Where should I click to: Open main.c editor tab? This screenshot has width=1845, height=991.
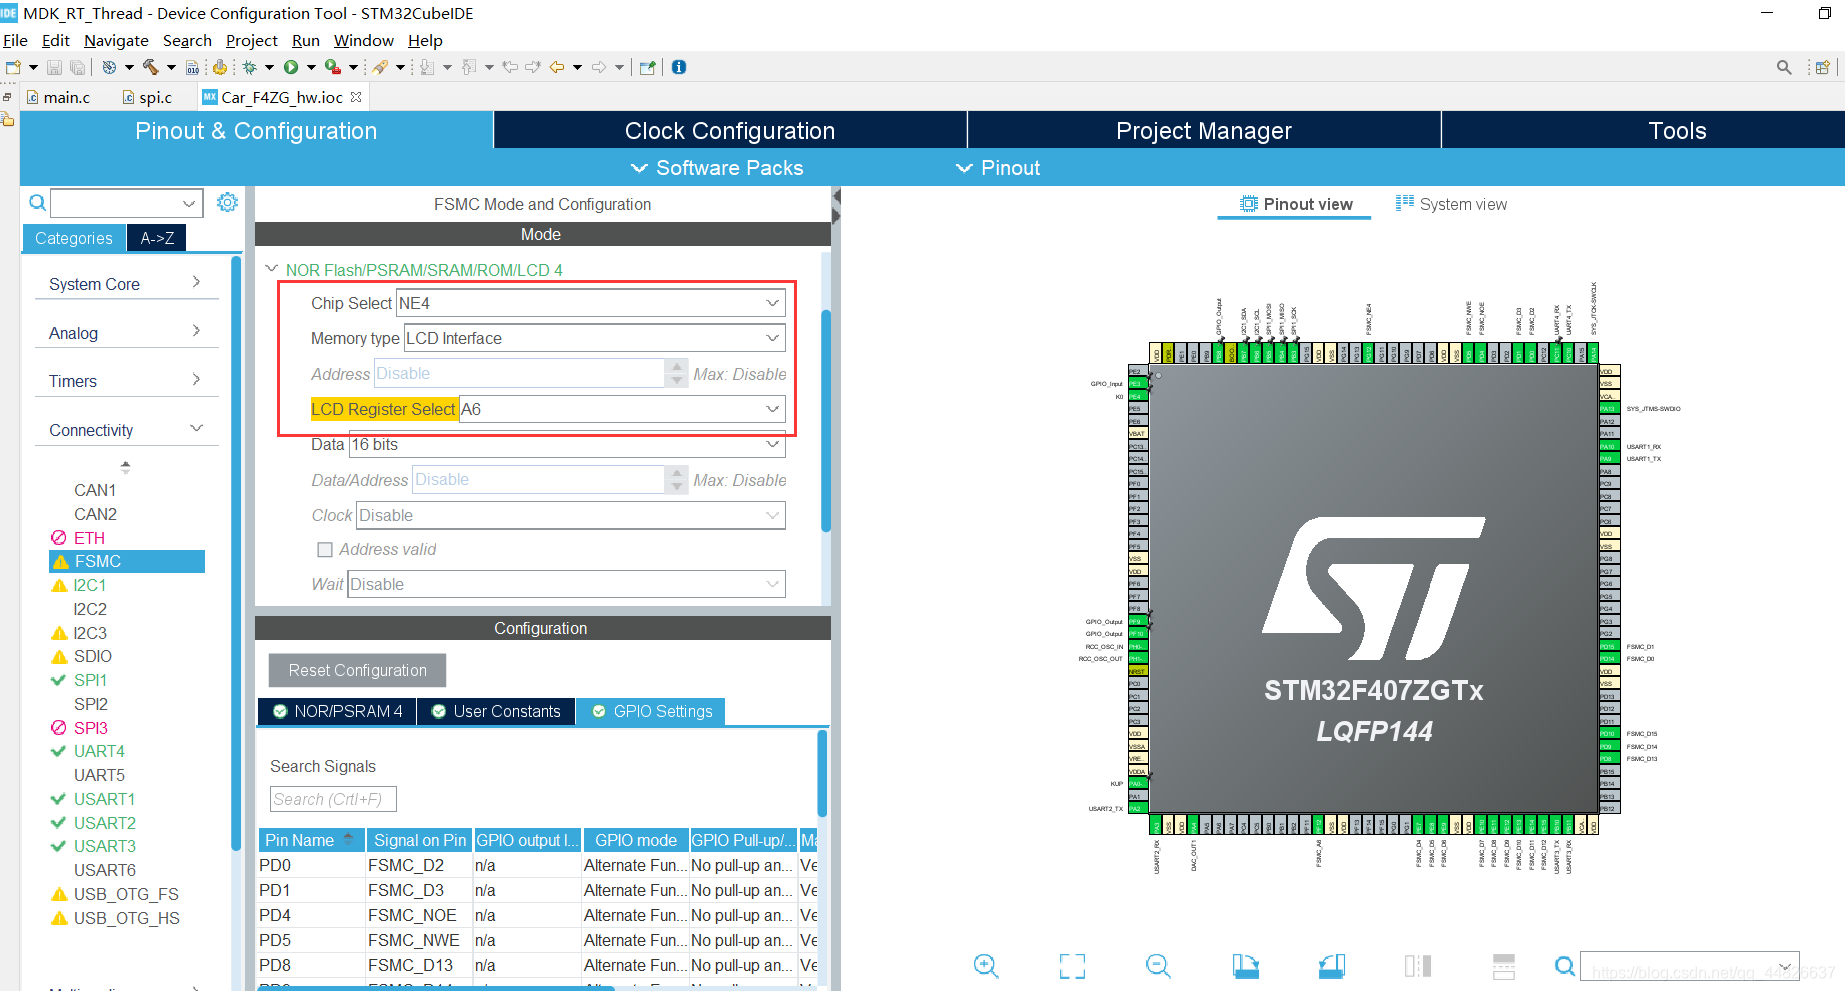(58, 97)
